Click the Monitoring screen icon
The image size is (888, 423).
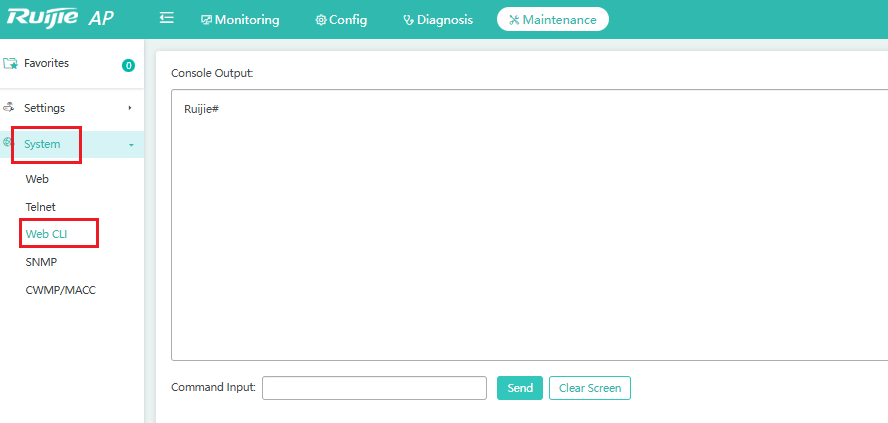point(206,20)
